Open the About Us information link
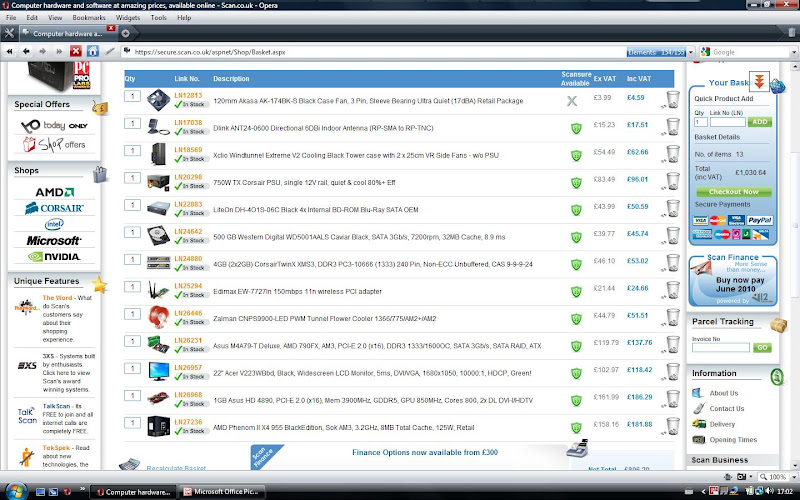The width and height of the screenshot is (800, 500). [x=723, y=393]
